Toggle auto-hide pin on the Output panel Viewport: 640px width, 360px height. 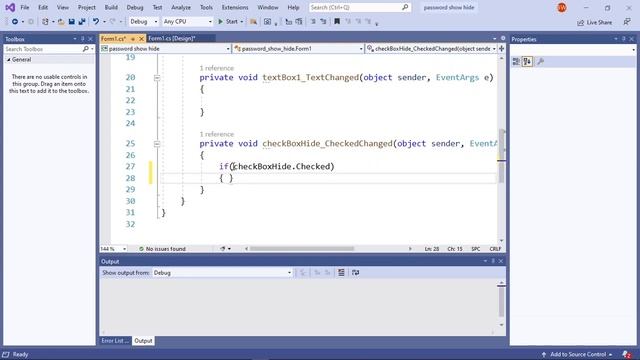[493, 261]
